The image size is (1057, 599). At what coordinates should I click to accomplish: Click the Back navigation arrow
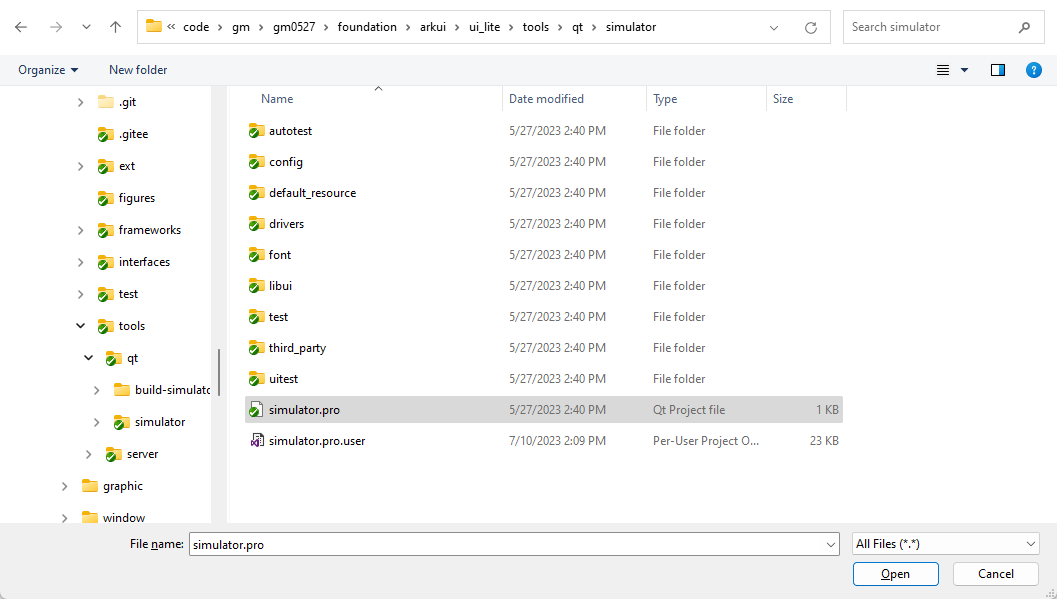pyautogui.click(x=21, y=27)
